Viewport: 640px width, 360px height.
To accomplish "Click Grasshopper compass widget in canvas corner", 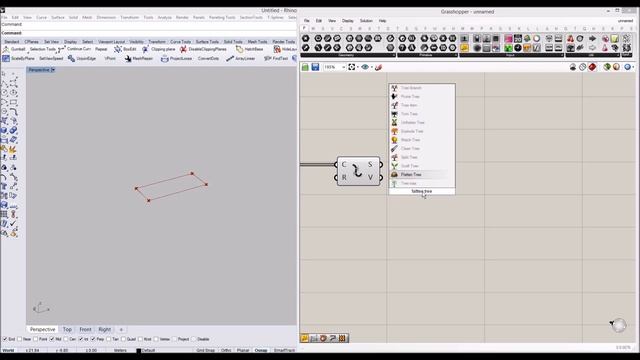I will pos(619,325).
